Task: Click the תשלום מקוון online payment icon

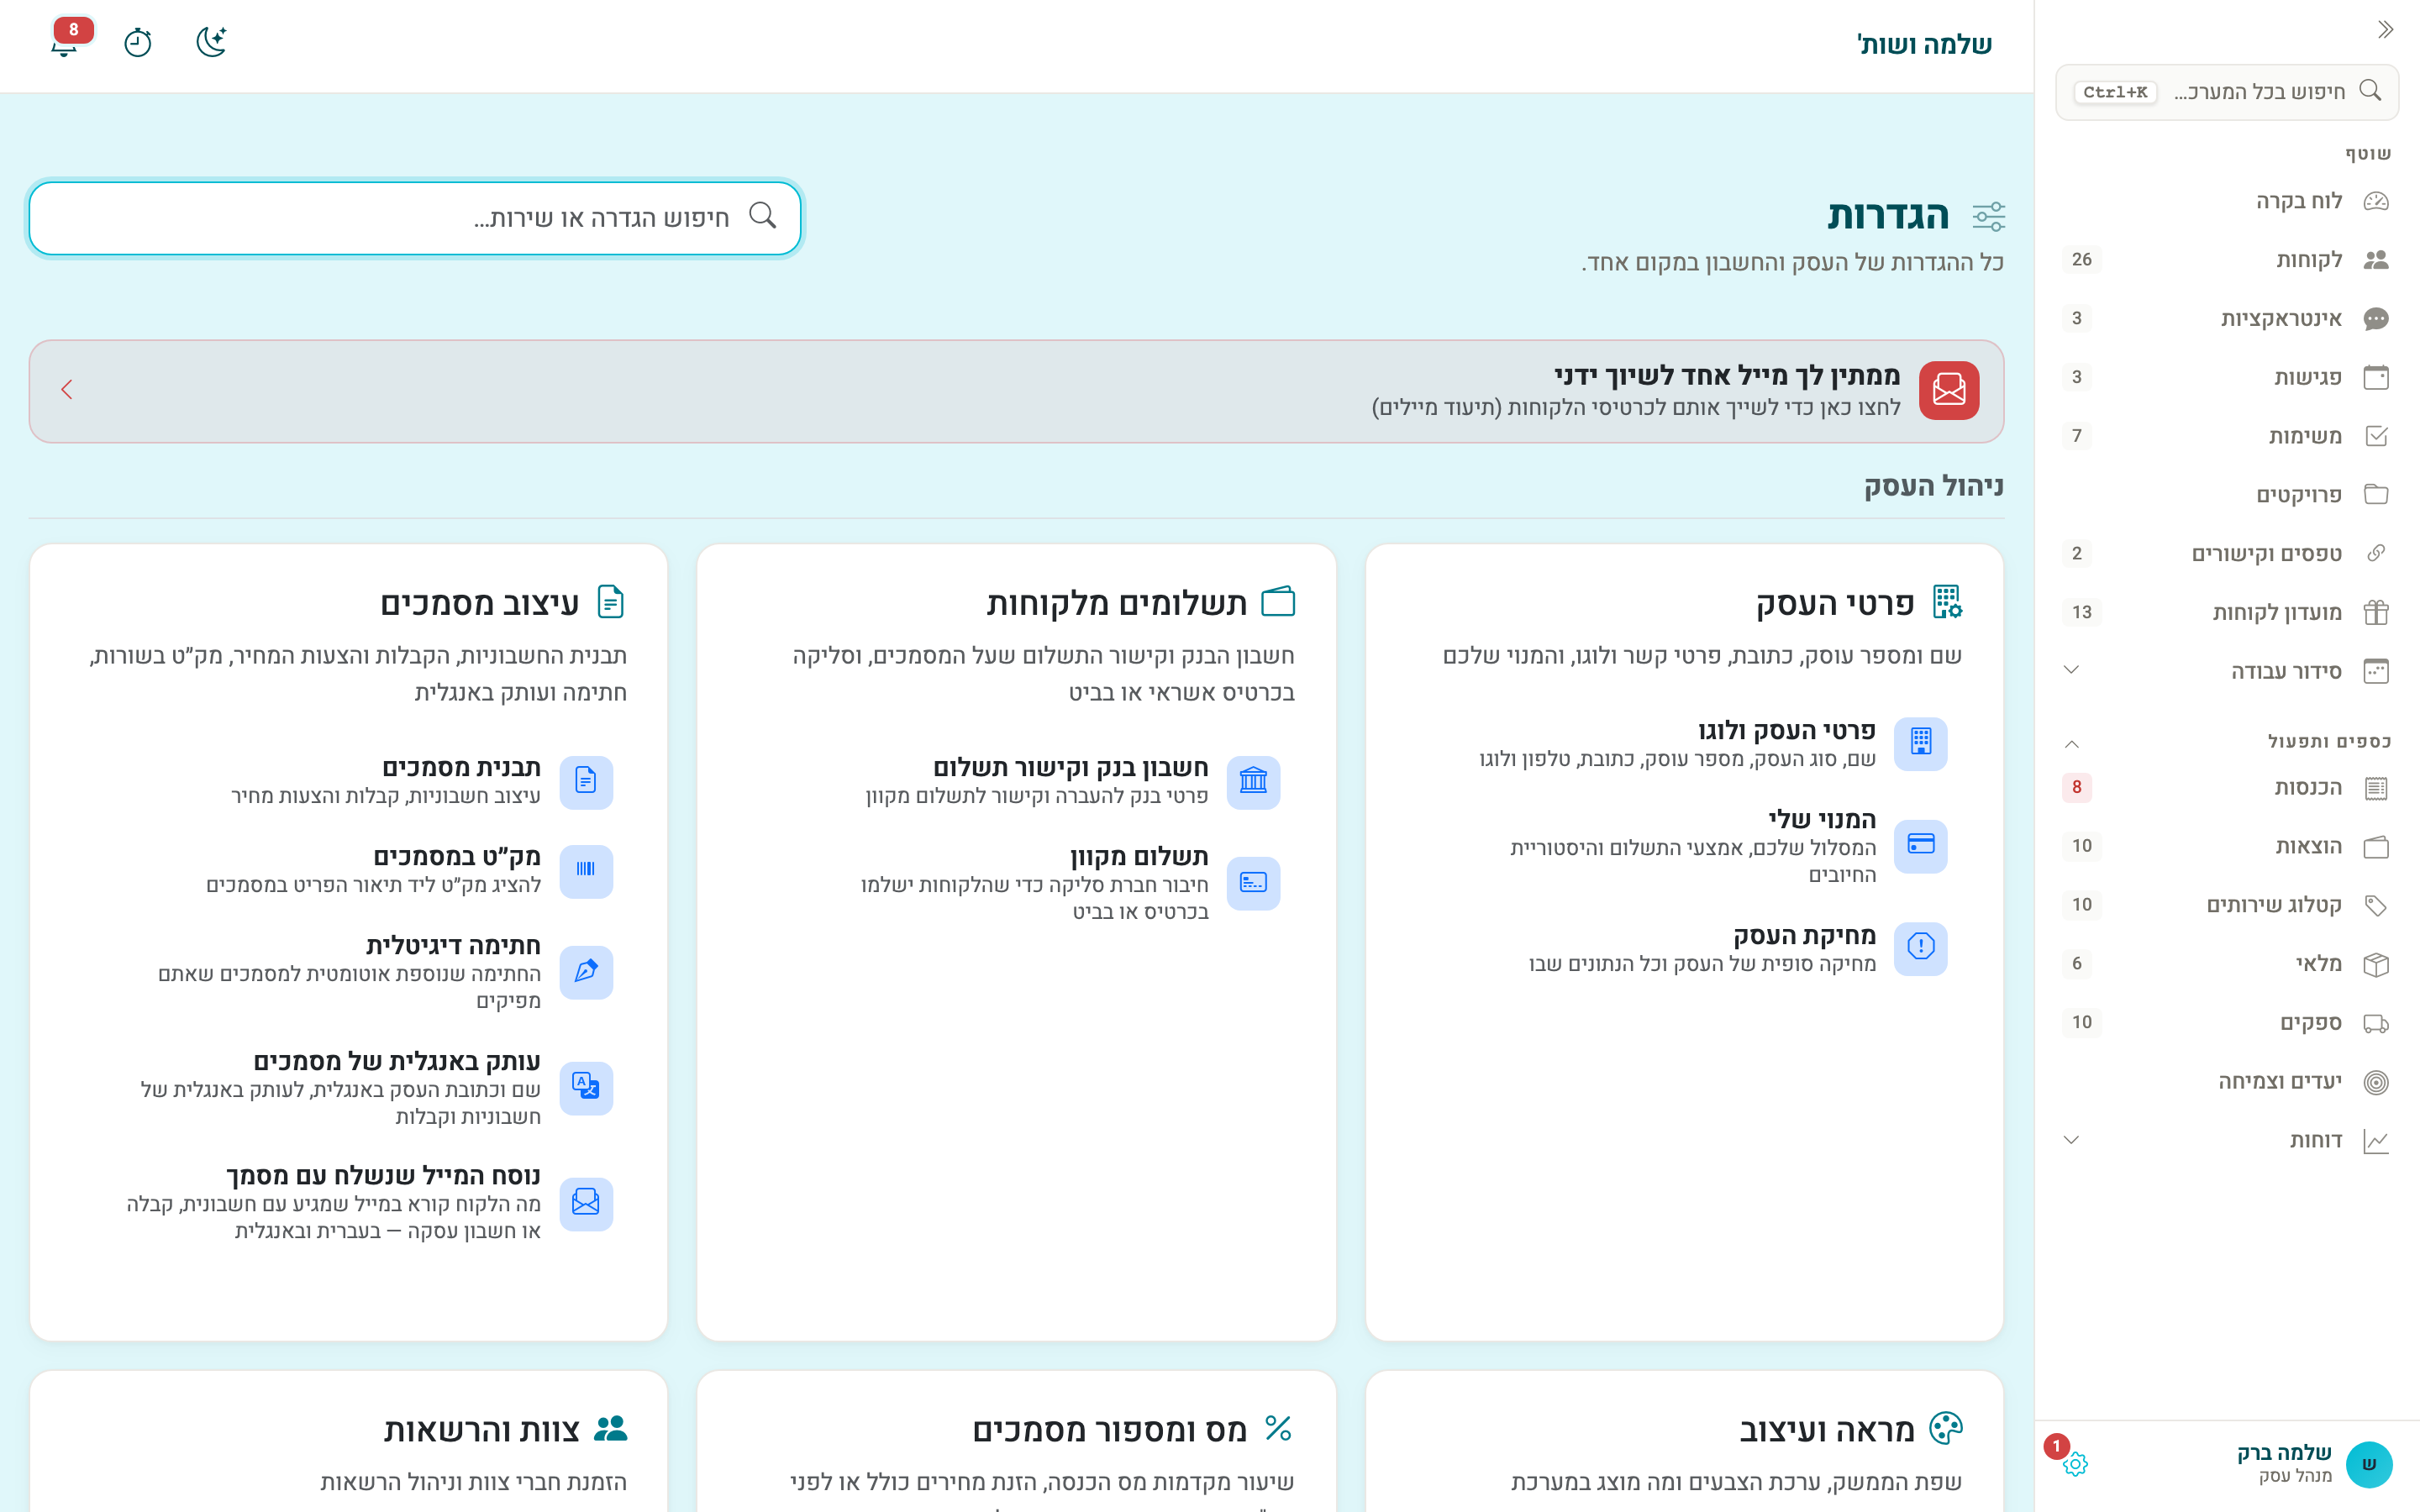Action: 1253,883
